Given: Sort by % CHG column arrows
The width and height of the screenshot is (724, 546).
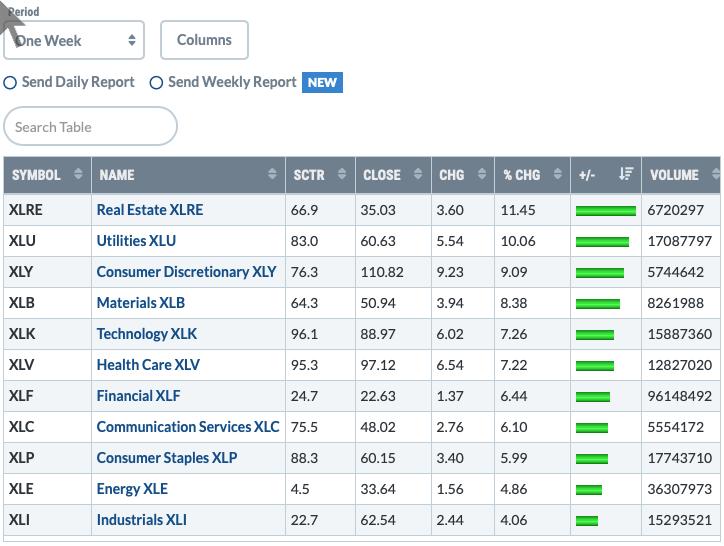Looking at the screenshot, I should [558, 174].
